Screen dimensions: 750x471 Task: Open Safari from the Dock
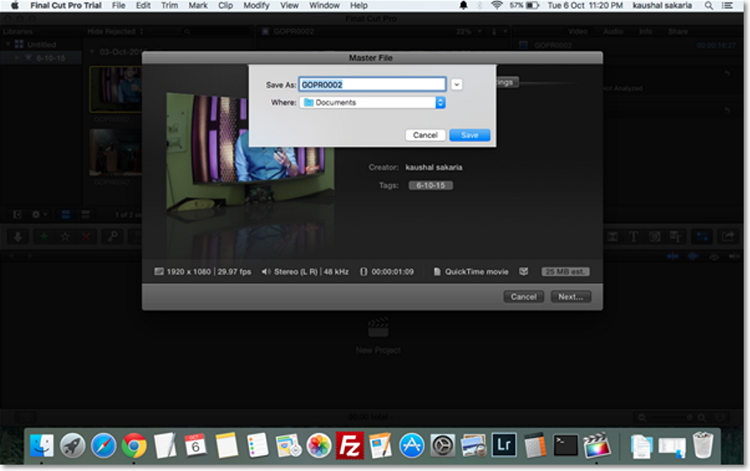(103, 446)
